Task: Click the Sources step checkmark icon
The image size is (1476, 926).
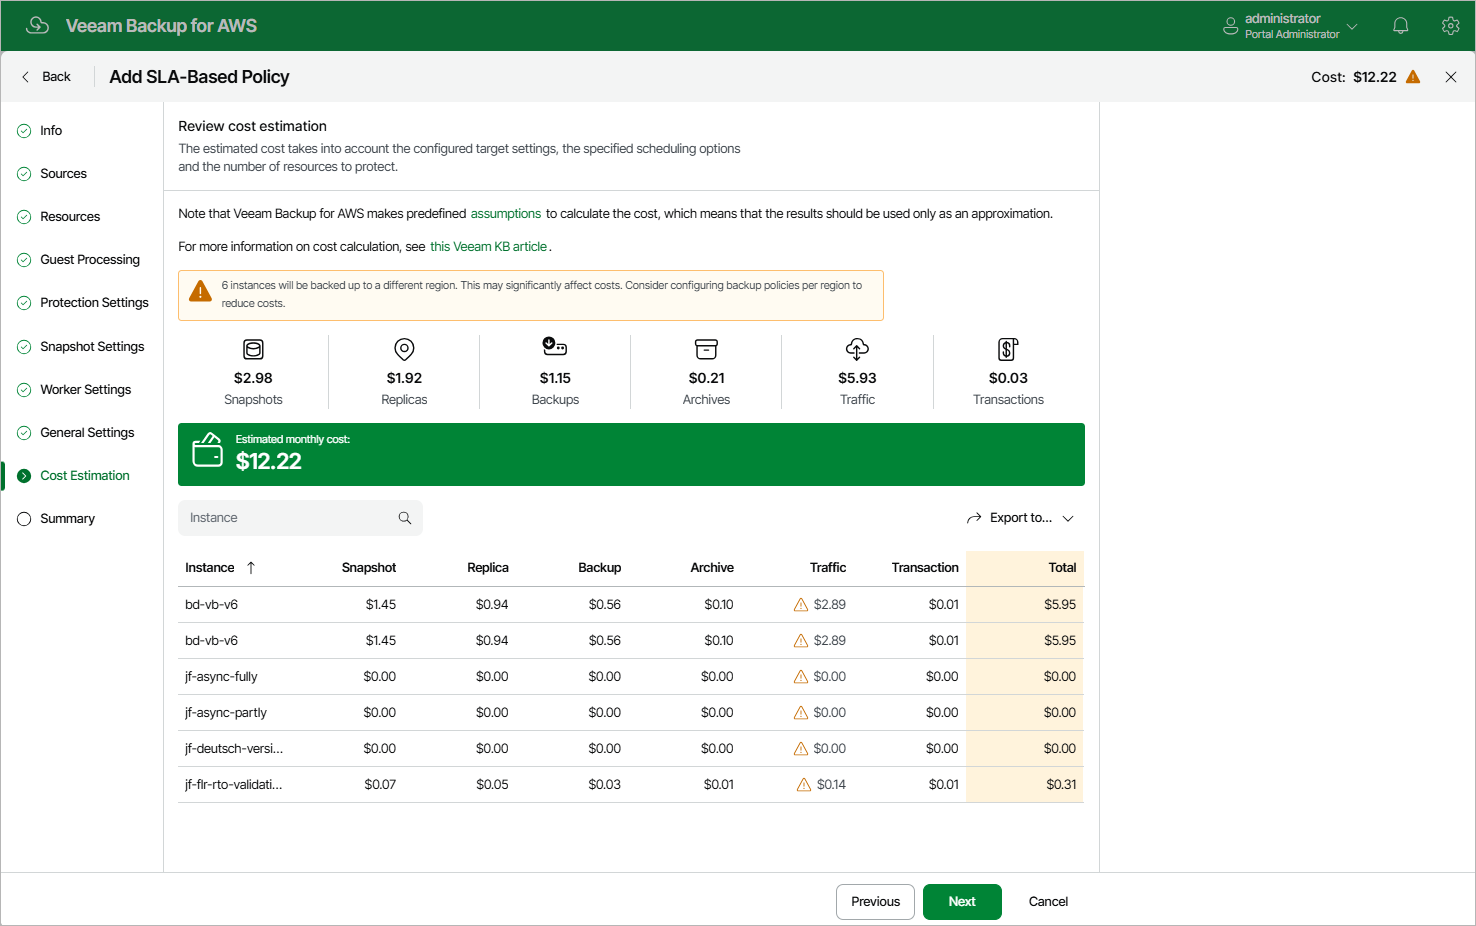Action: click(24, 174)
